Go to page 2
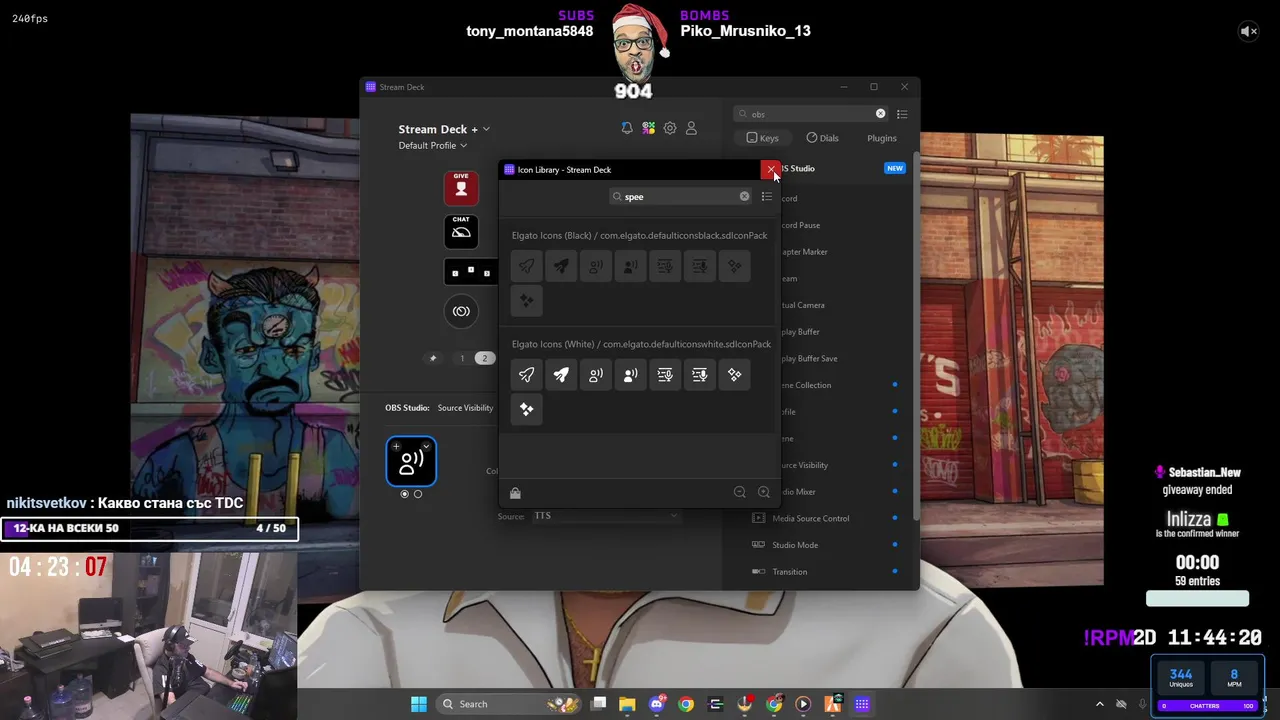The image size is (1280, 720). pos(485,358)
